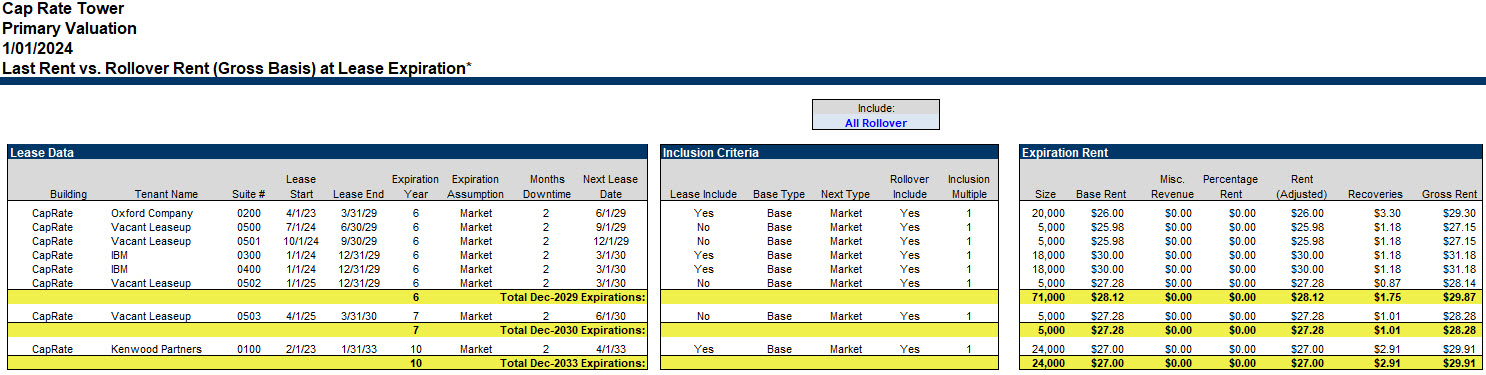Click next lease date 6/1/29
This screenshot has height=375, width=1486.
point(610,213)
